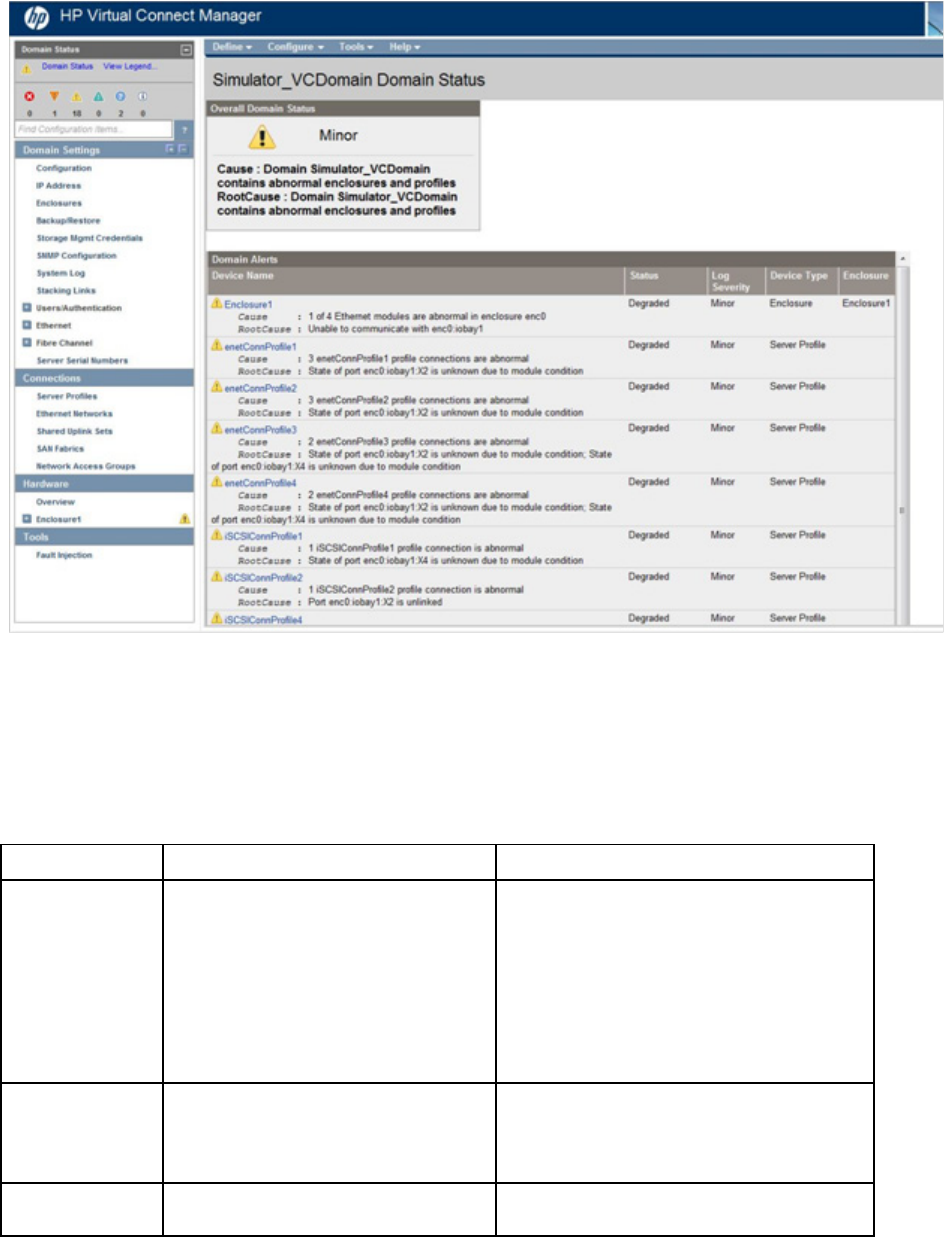
Task: Click the collapse-all icon in Domain Settings header
Action: click(182, 149)
